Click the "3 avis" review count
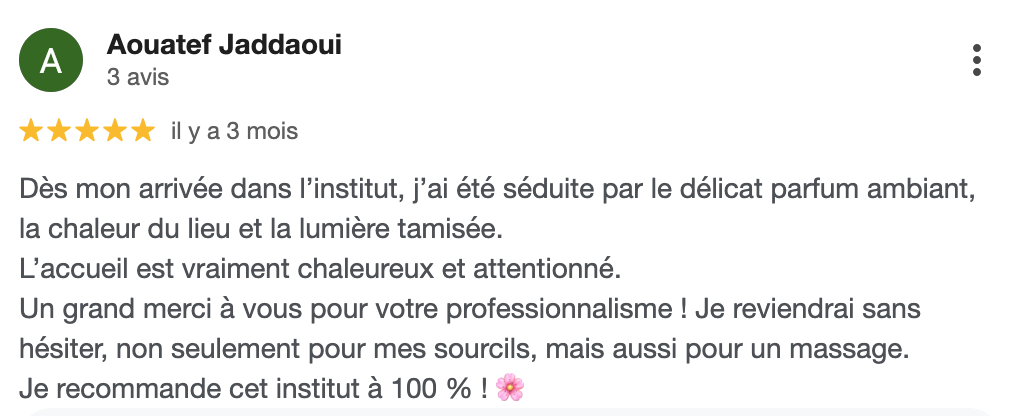Viewport: 1010px width, 416px height. tap(138, 77)
